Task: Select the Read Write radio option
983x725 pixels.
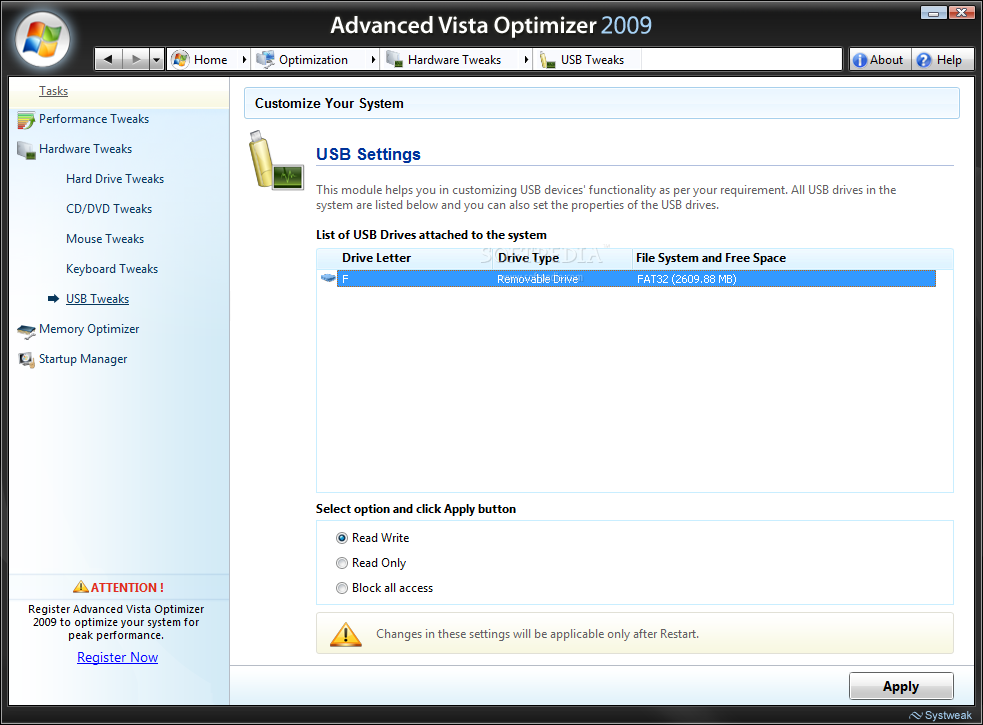Action: point(342,538)
